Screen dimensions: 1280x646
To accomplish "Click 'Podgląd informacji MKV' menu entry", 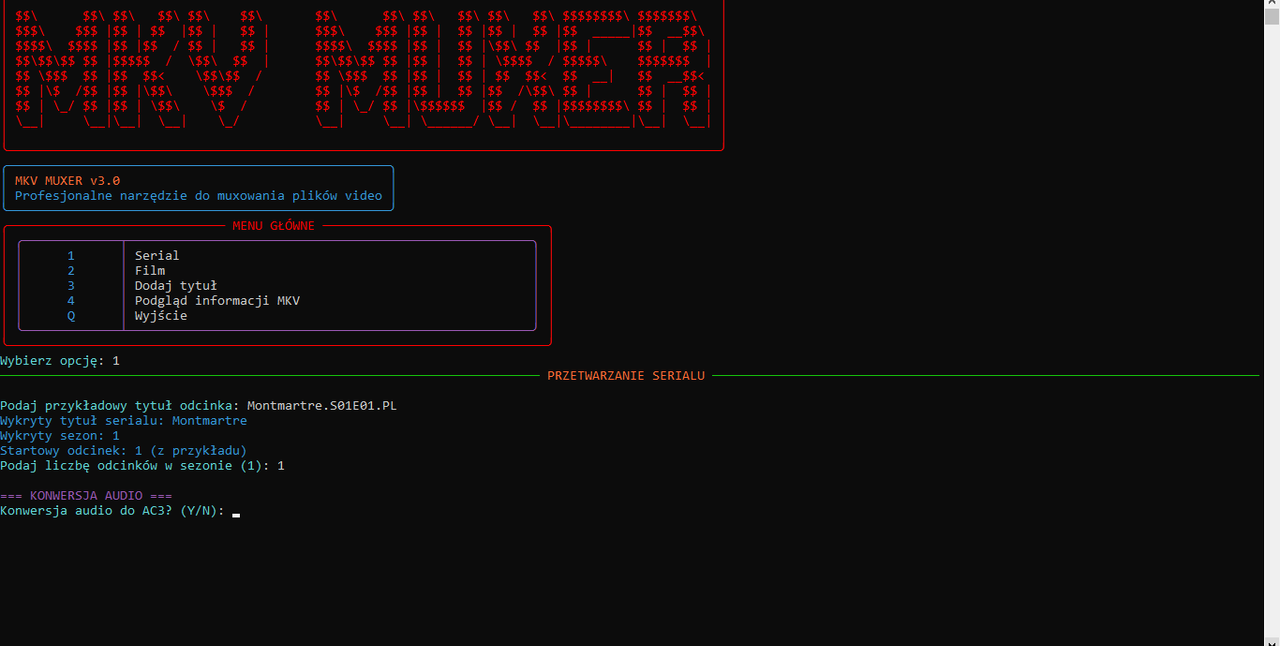I will click(217, 301).
